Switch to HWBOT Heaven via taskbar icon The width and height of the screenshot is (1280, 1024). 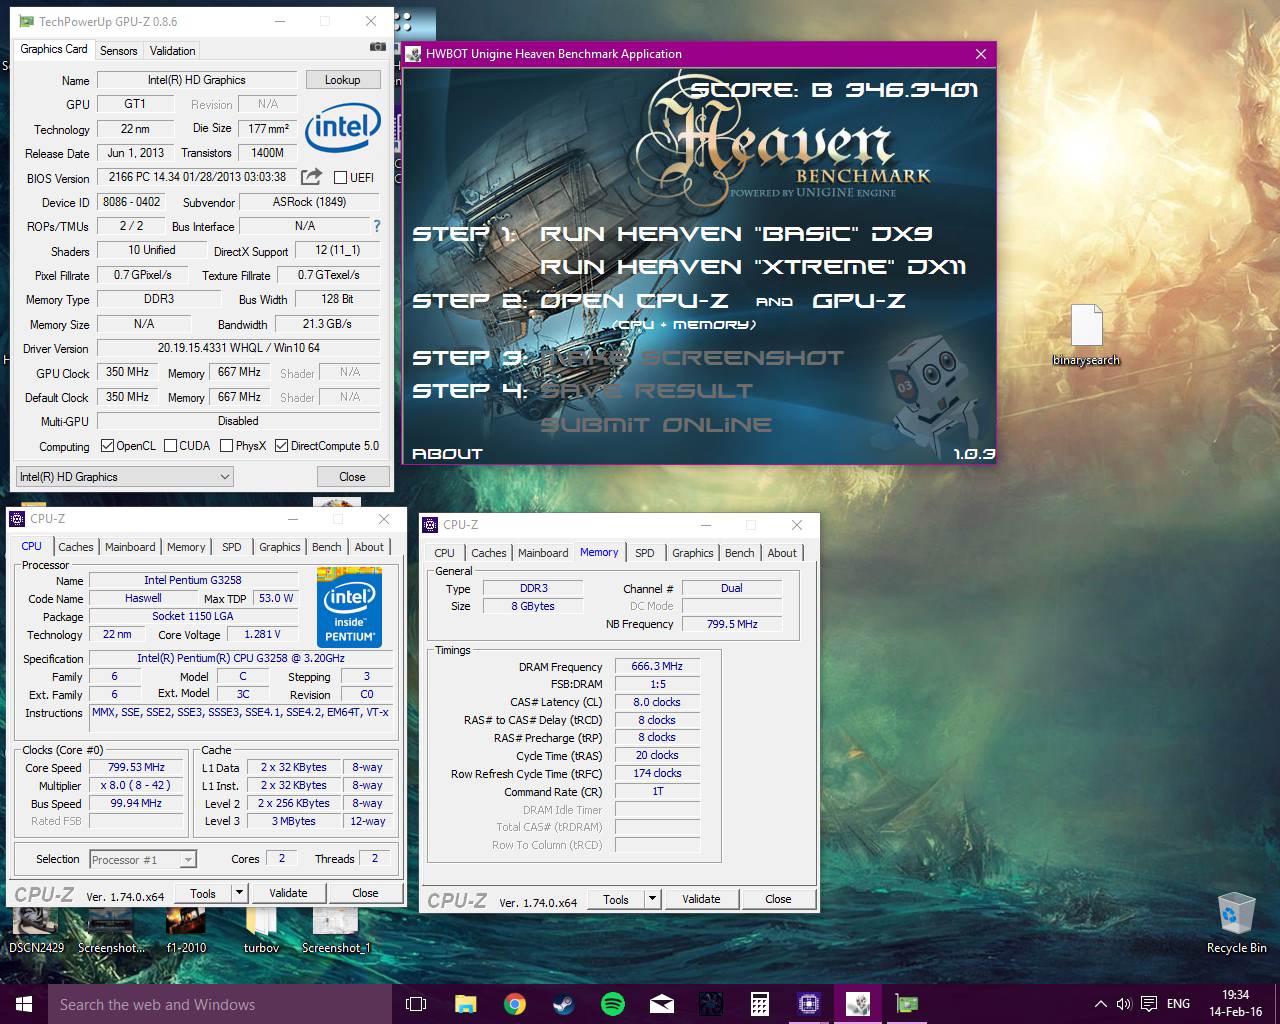857,1004
